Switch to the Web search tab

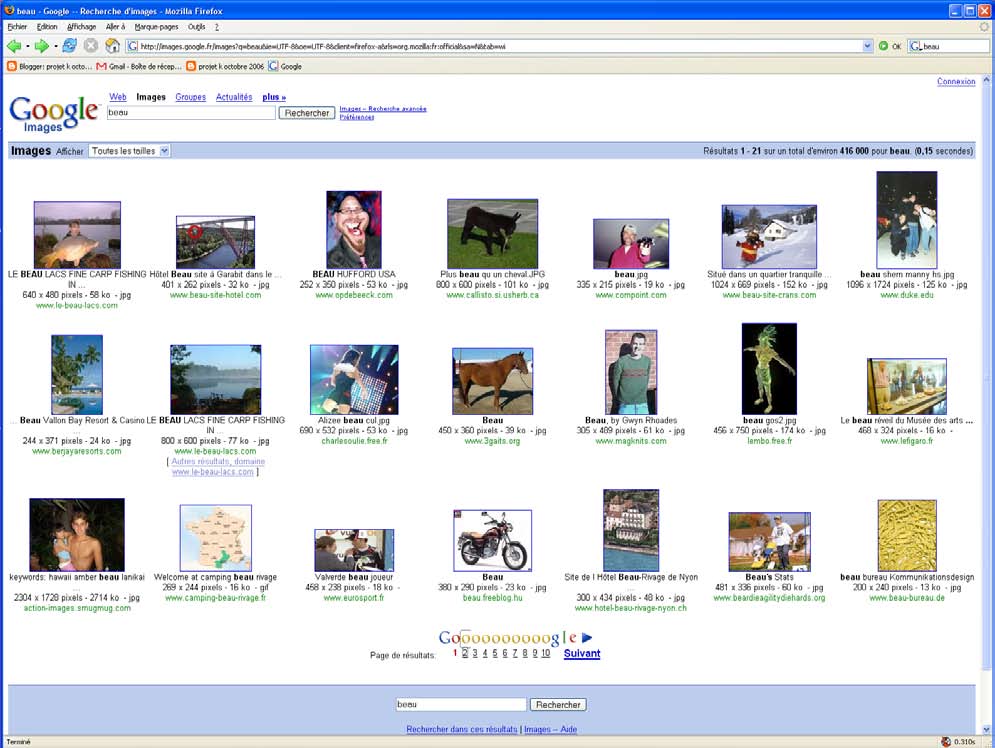[117, 97]
